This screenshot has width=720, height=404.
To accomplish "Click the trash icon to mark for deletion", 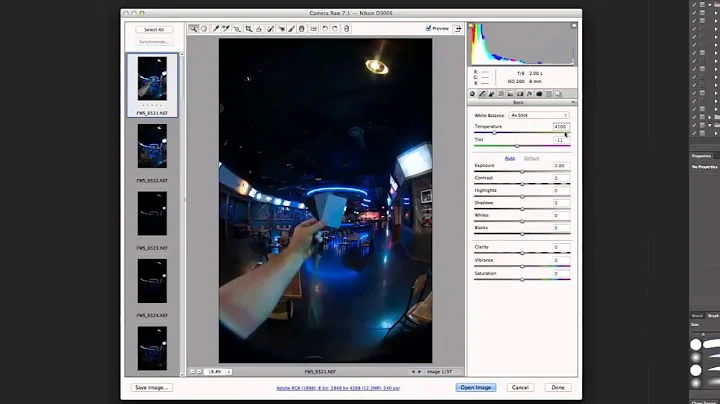I will point(347,28).
